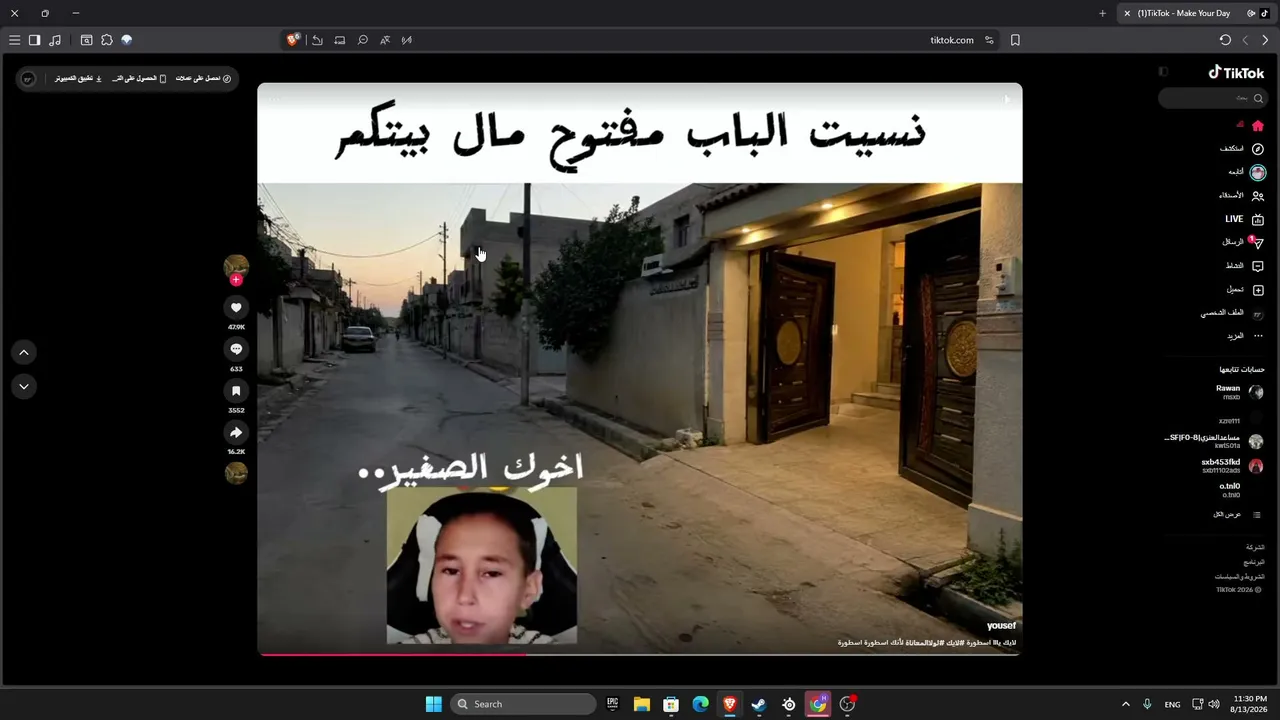Open the TikTok logo home link
Viewport: 1280px width, 720px height.
pyautogui.click(x=1236, y=72)
